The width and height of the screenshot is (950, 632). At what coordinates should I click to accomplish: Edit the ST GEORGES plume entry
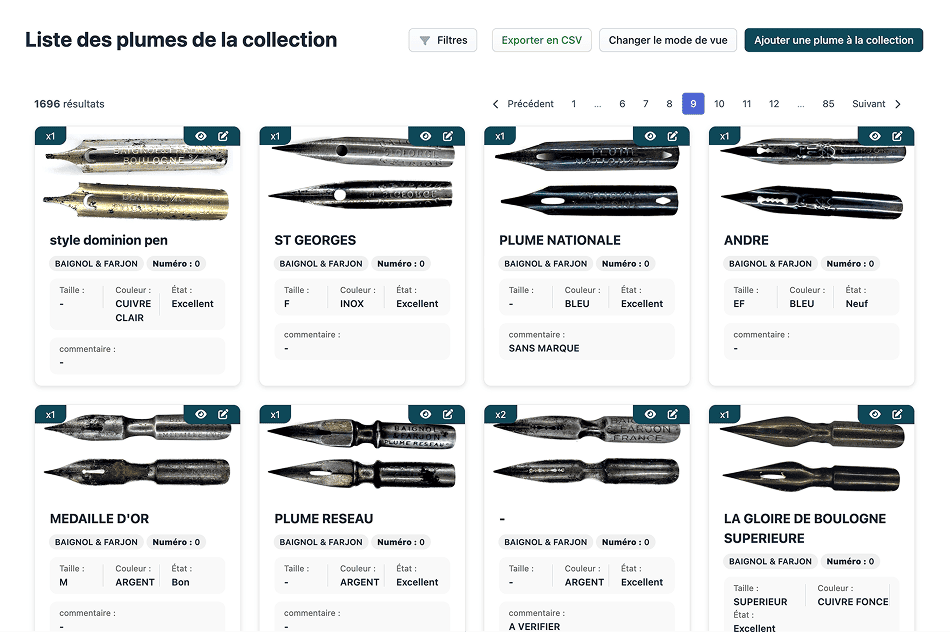point(449,136)
